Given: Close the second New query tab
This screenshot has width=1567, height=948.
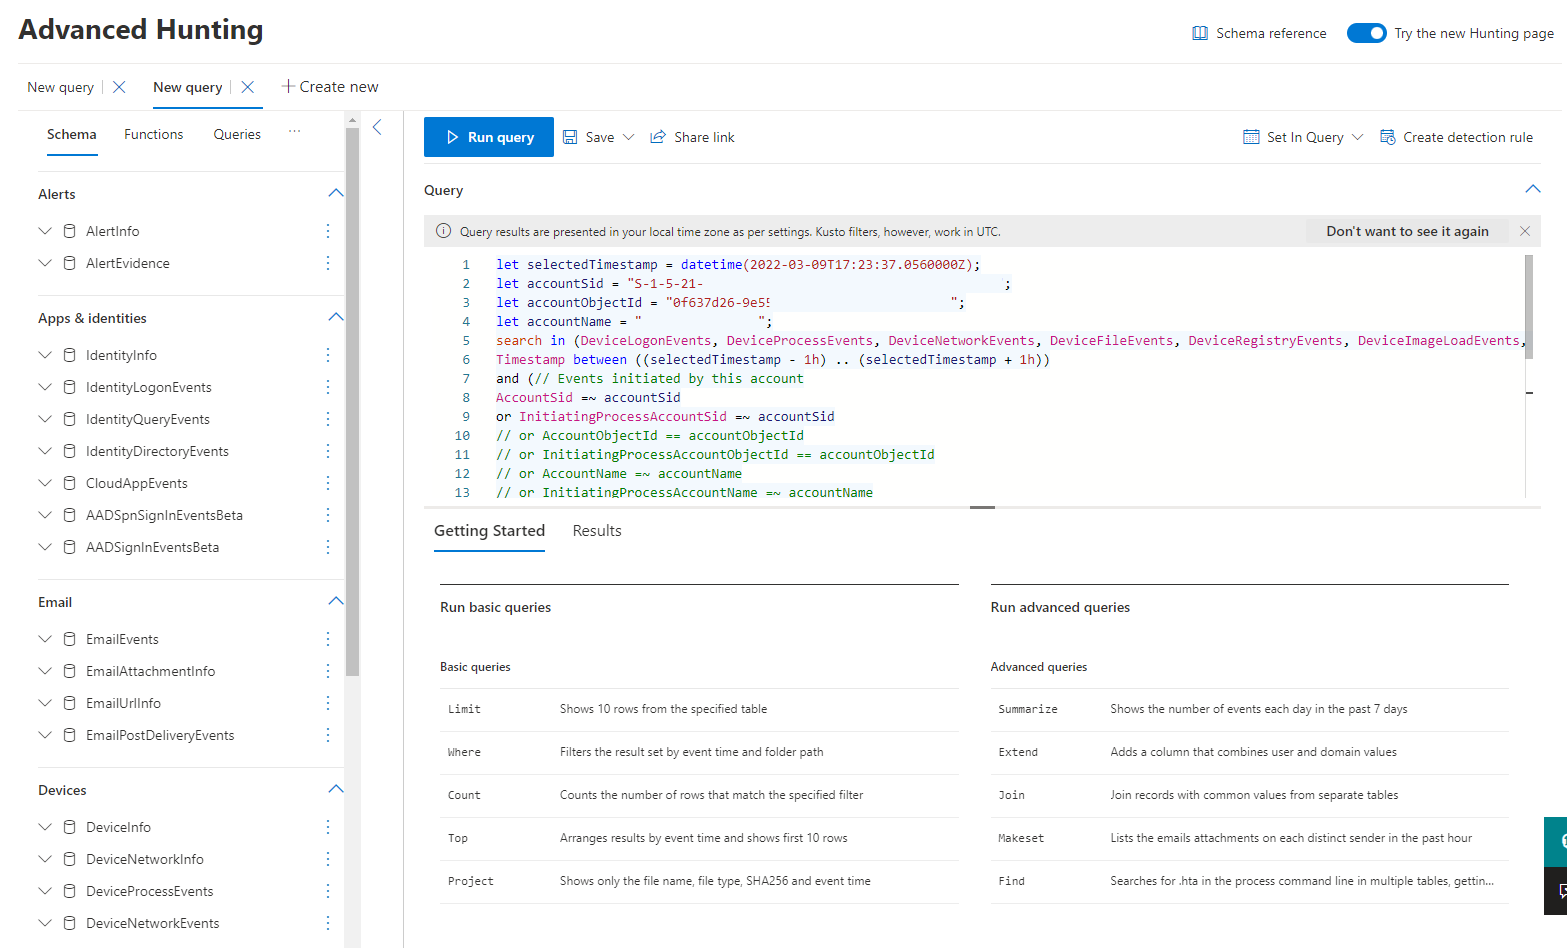Looking at the screenshot, I should [x=248, y=87].
